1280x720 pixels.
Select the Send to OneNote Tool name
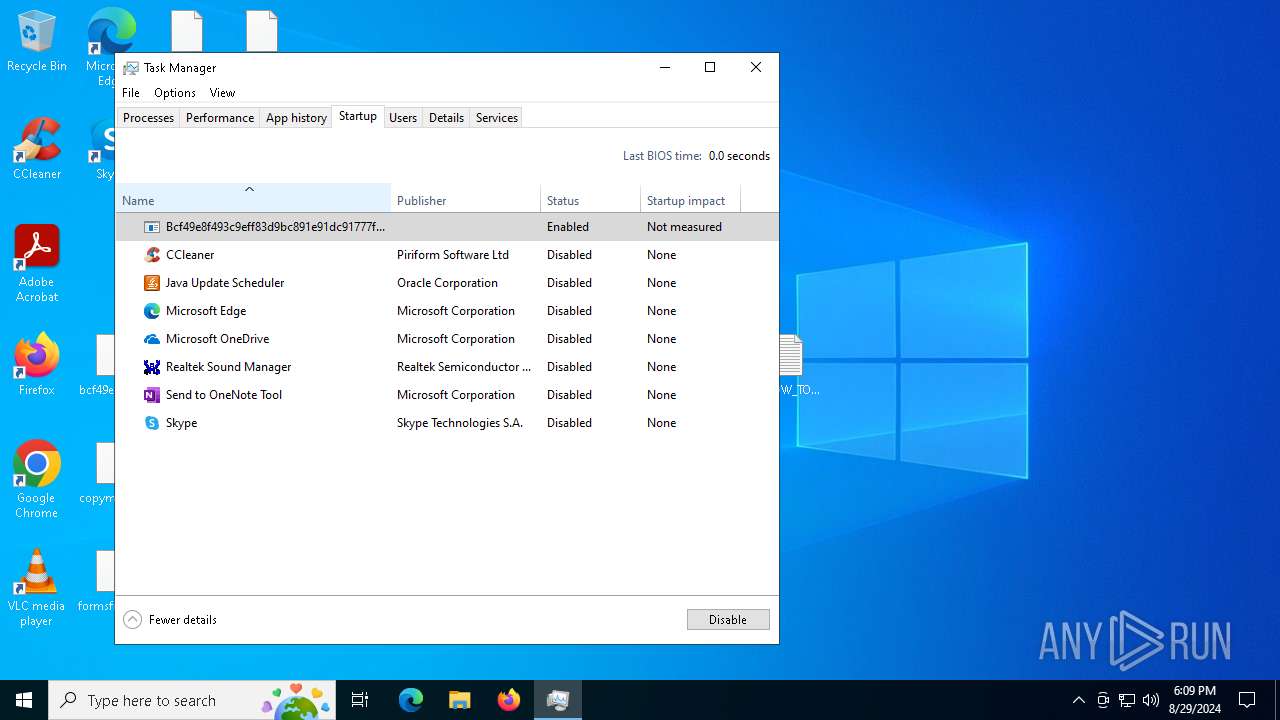coord(224,395)
